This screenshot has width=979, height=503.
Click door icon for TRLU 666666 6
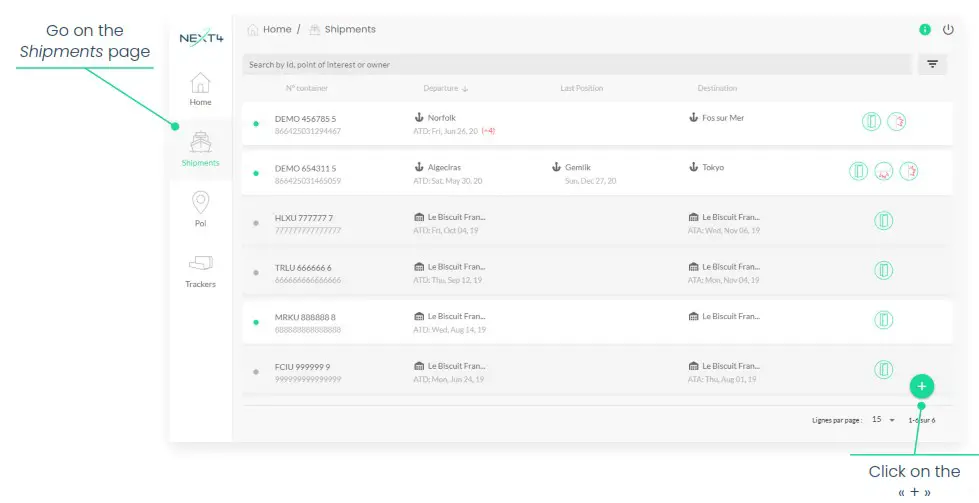click(x=883, y=270)
